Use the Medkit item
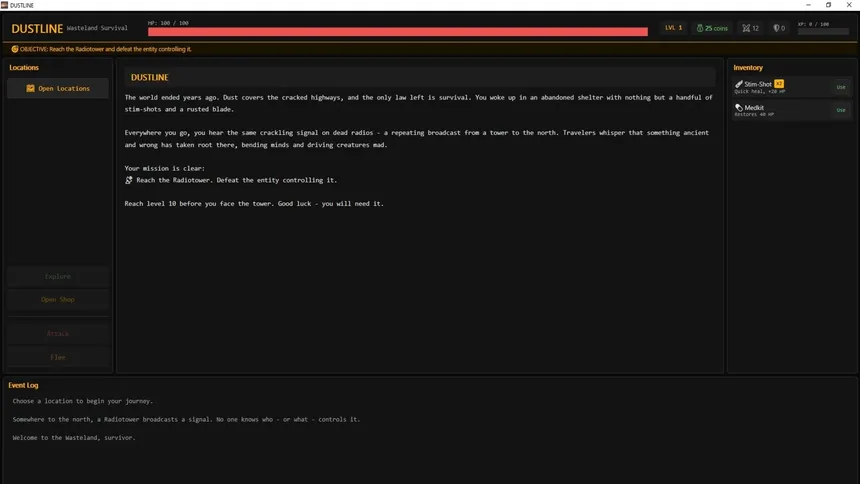This screenshot has height=484, width=860. point(841,110)
